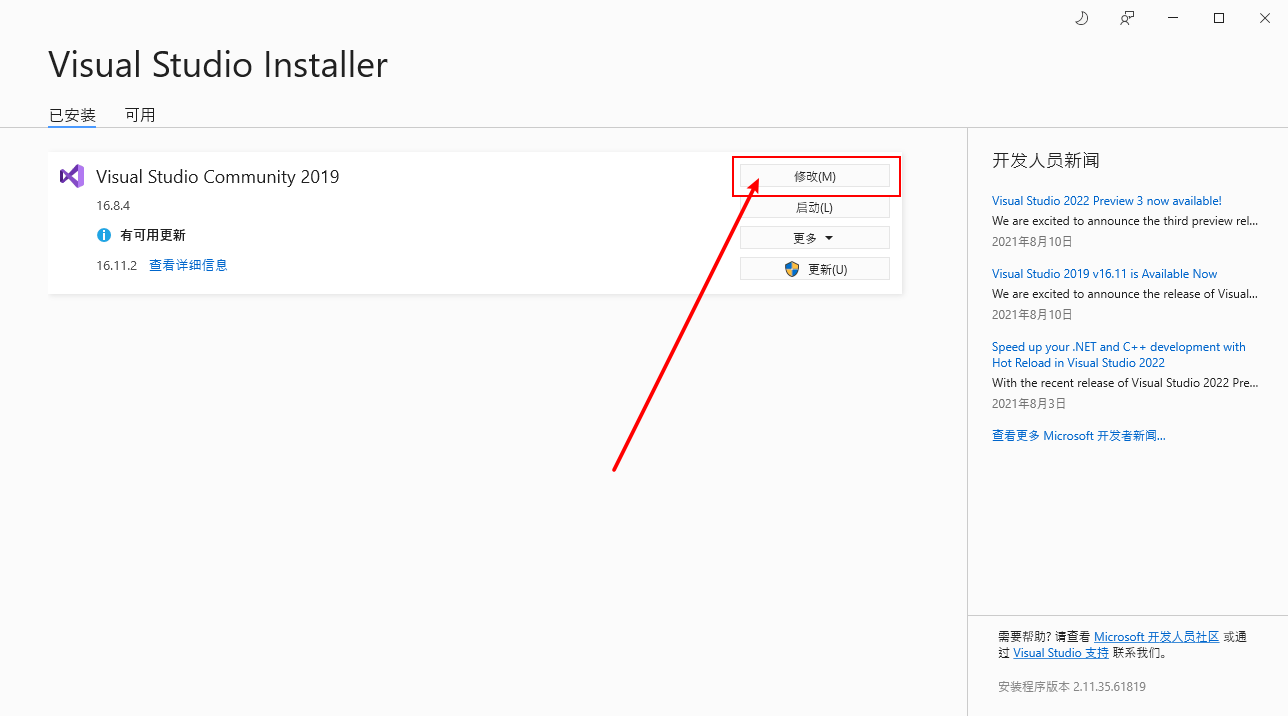This screenshot has width=1288, height=716.
Task: Click the installed version 16.8.4 text
Action: (x=114, y=205)
